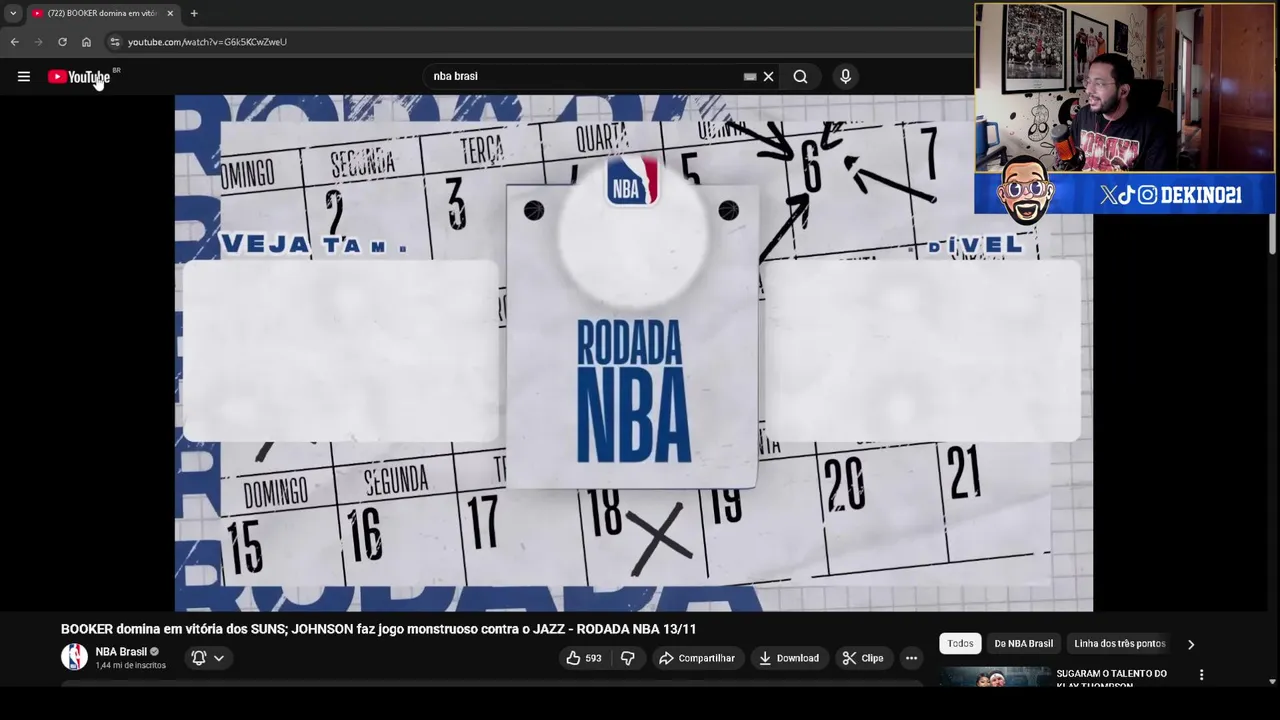Screen dimensions: 1280x720
Task: Create a clip with Clipe
Action: click(863, 658)
